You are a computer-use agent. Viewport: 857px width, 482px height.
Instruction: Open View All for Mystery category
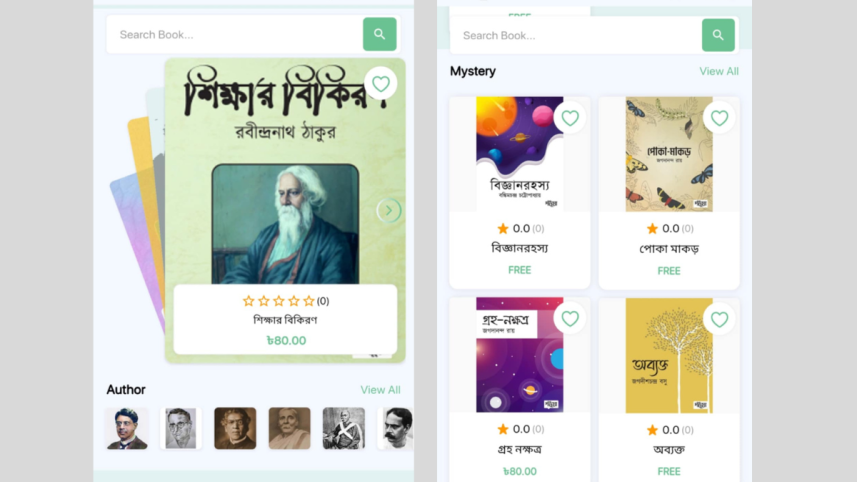pyautogui.click(x=719, y=71)
